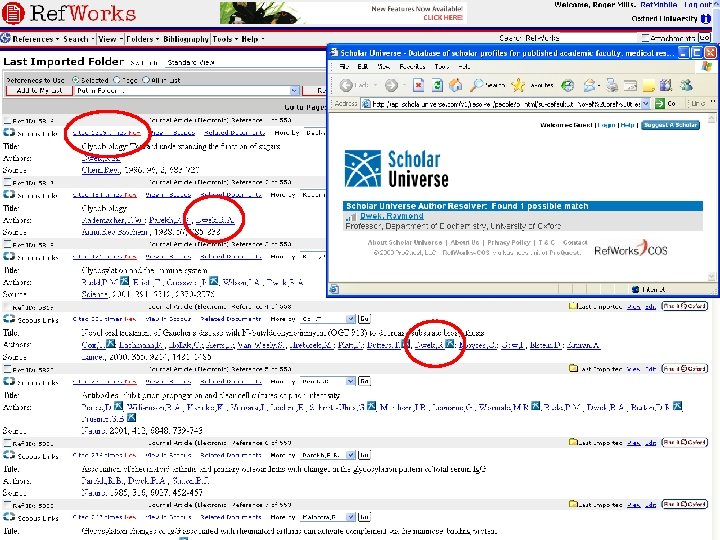
Task: Click Scholar Universe icon next to Rudd,P.M.
Action: click(x=124, y=281)
